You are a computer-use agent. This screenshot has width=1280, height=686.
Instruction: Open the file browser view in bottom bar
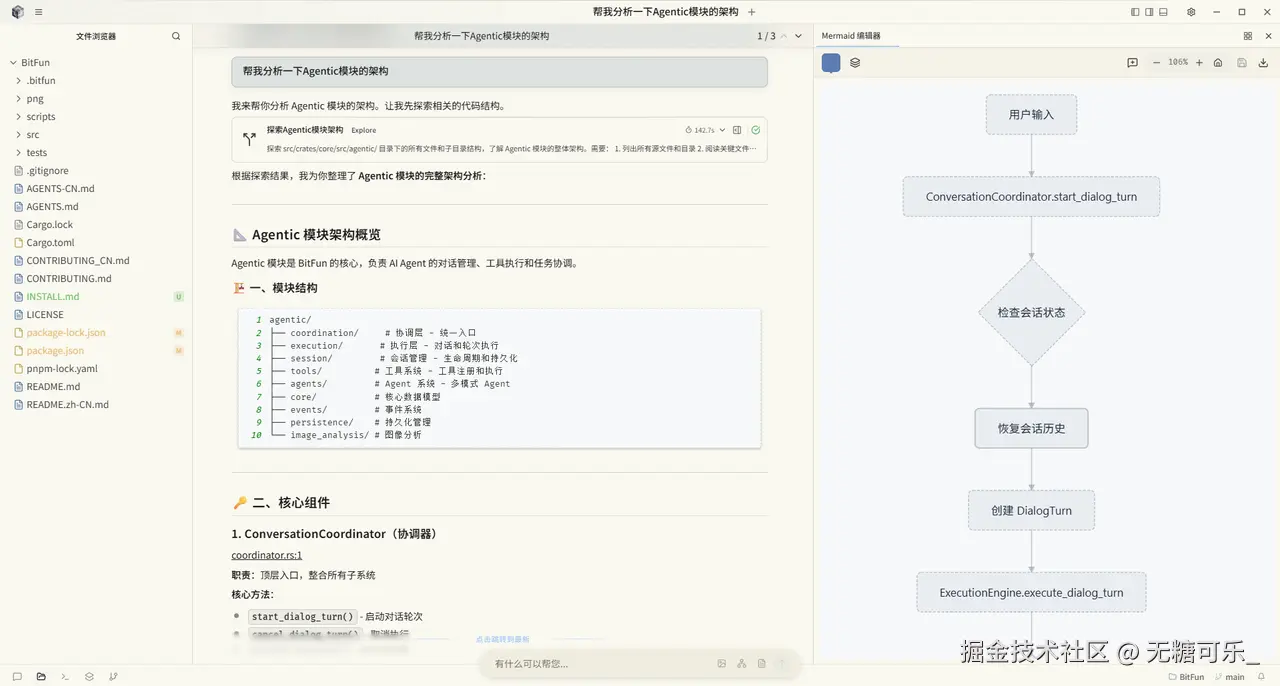point(41,677)
